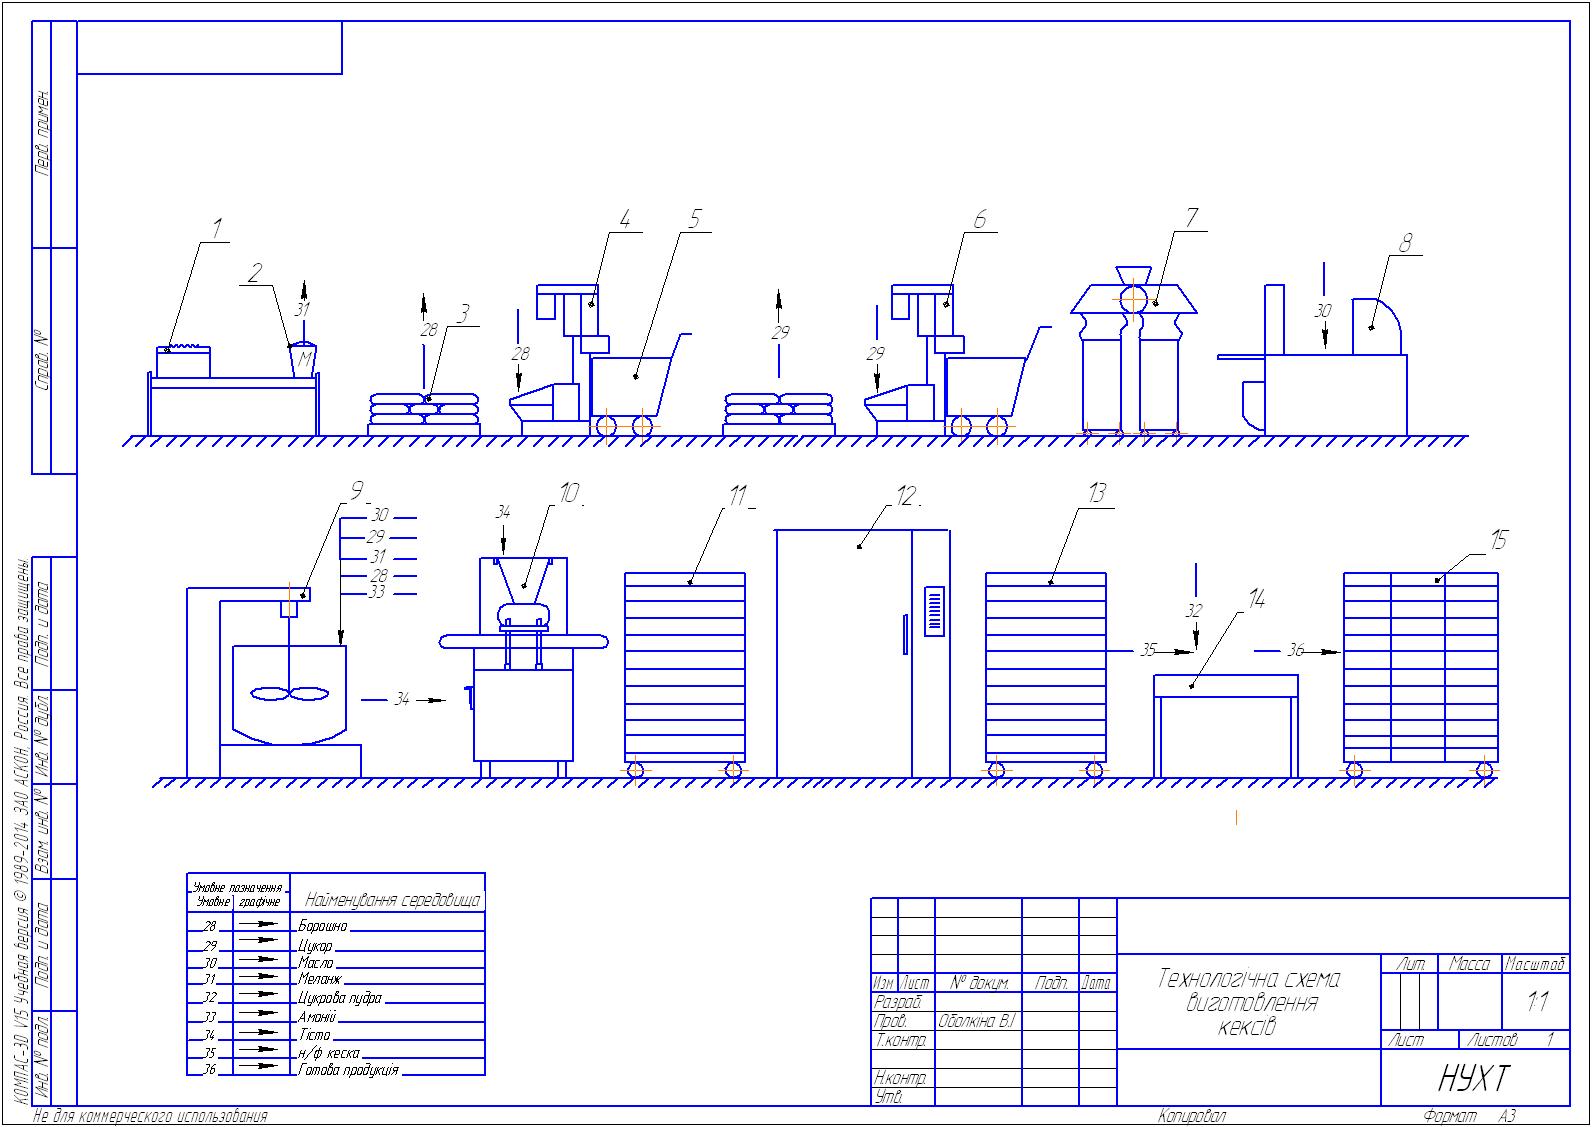The width and height of the screenshot is (1592, 1127).
Task: Click flow label 31 above the M container
Action: 303,309
